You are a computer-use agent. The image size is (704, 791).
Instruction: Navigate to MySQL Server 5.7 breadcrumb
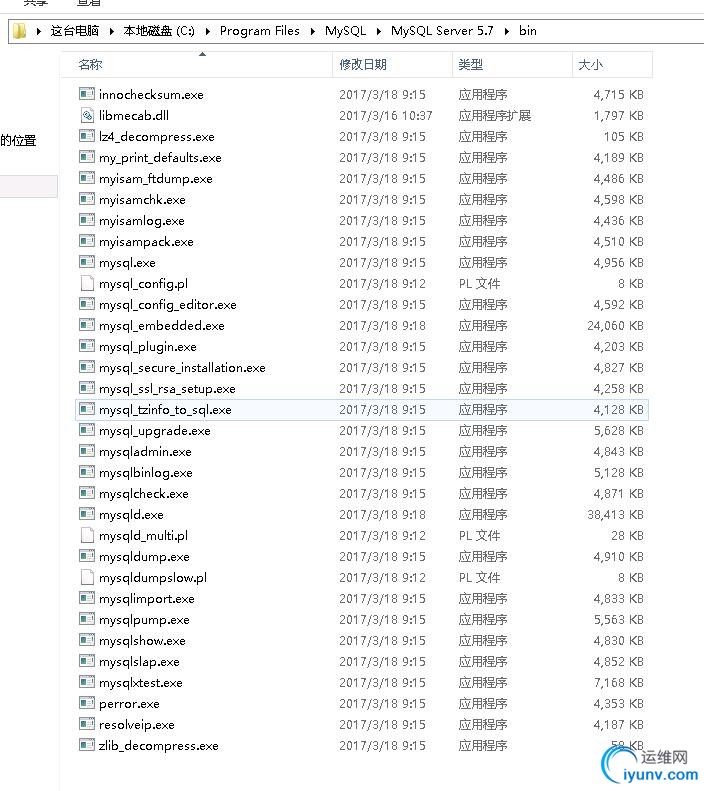point(442,31)
